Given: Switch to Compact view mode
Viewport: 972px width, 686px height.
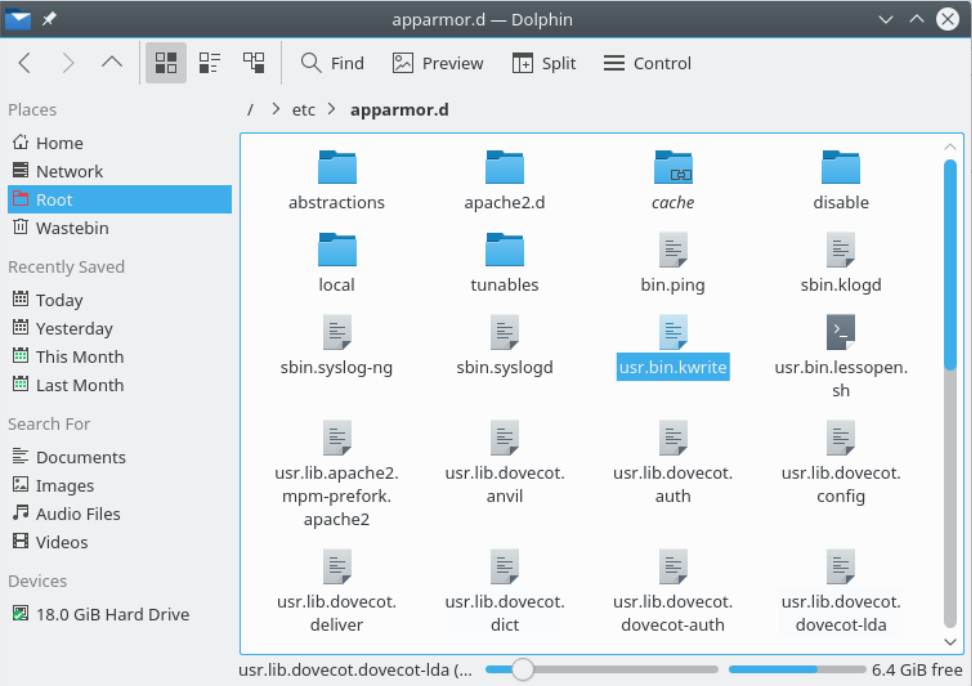Looking at the screenshot, I should click(210, 63).
